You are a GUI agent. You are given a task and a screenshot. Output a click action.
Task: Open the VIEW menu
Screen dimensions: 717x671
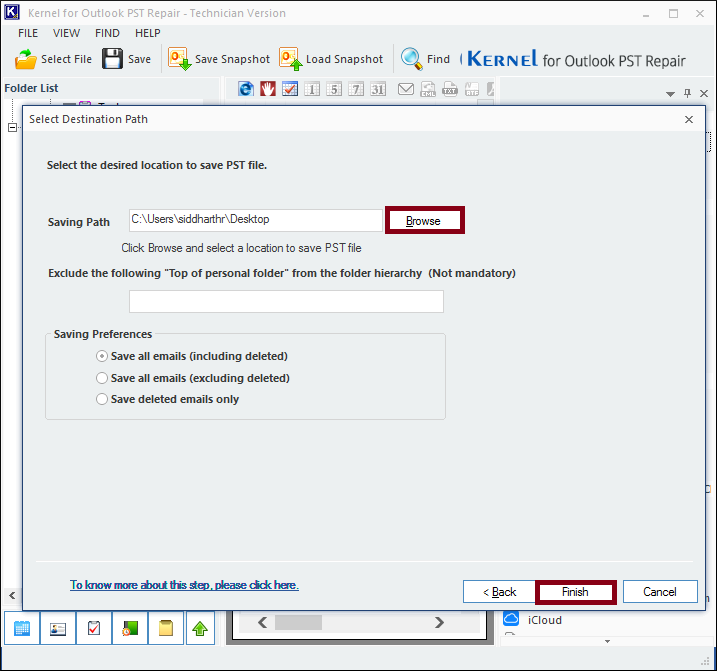tap(66, 33)
